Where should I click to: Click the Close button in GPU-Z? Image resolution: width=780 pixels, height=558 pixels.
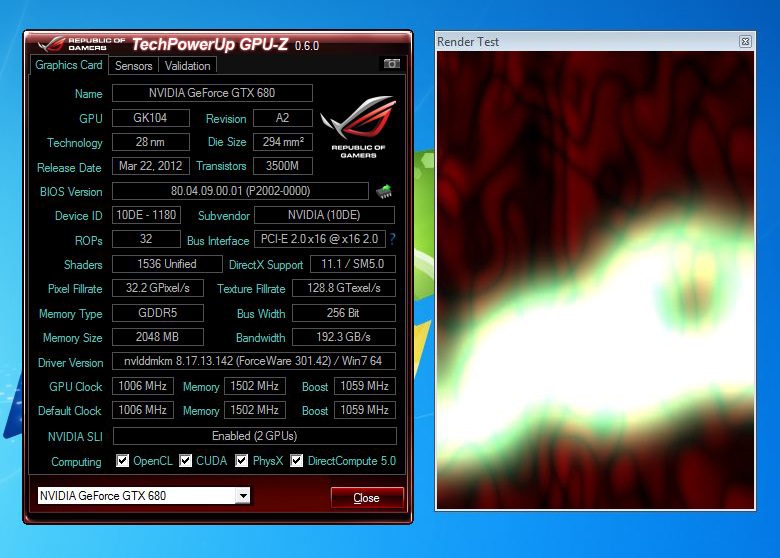pos(367,498)
